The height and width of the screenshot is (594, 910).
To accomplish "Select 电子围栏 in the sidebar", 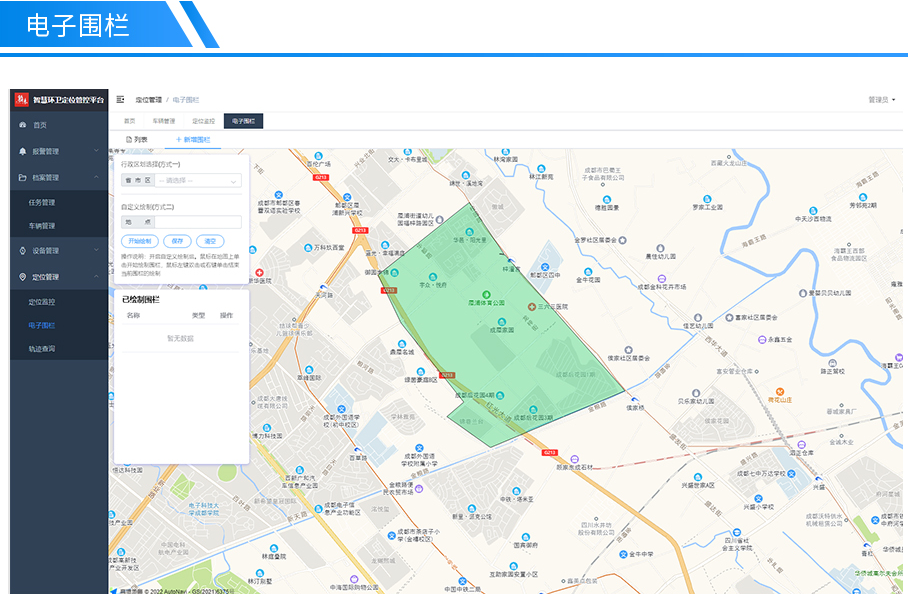I will click(42, 325).
